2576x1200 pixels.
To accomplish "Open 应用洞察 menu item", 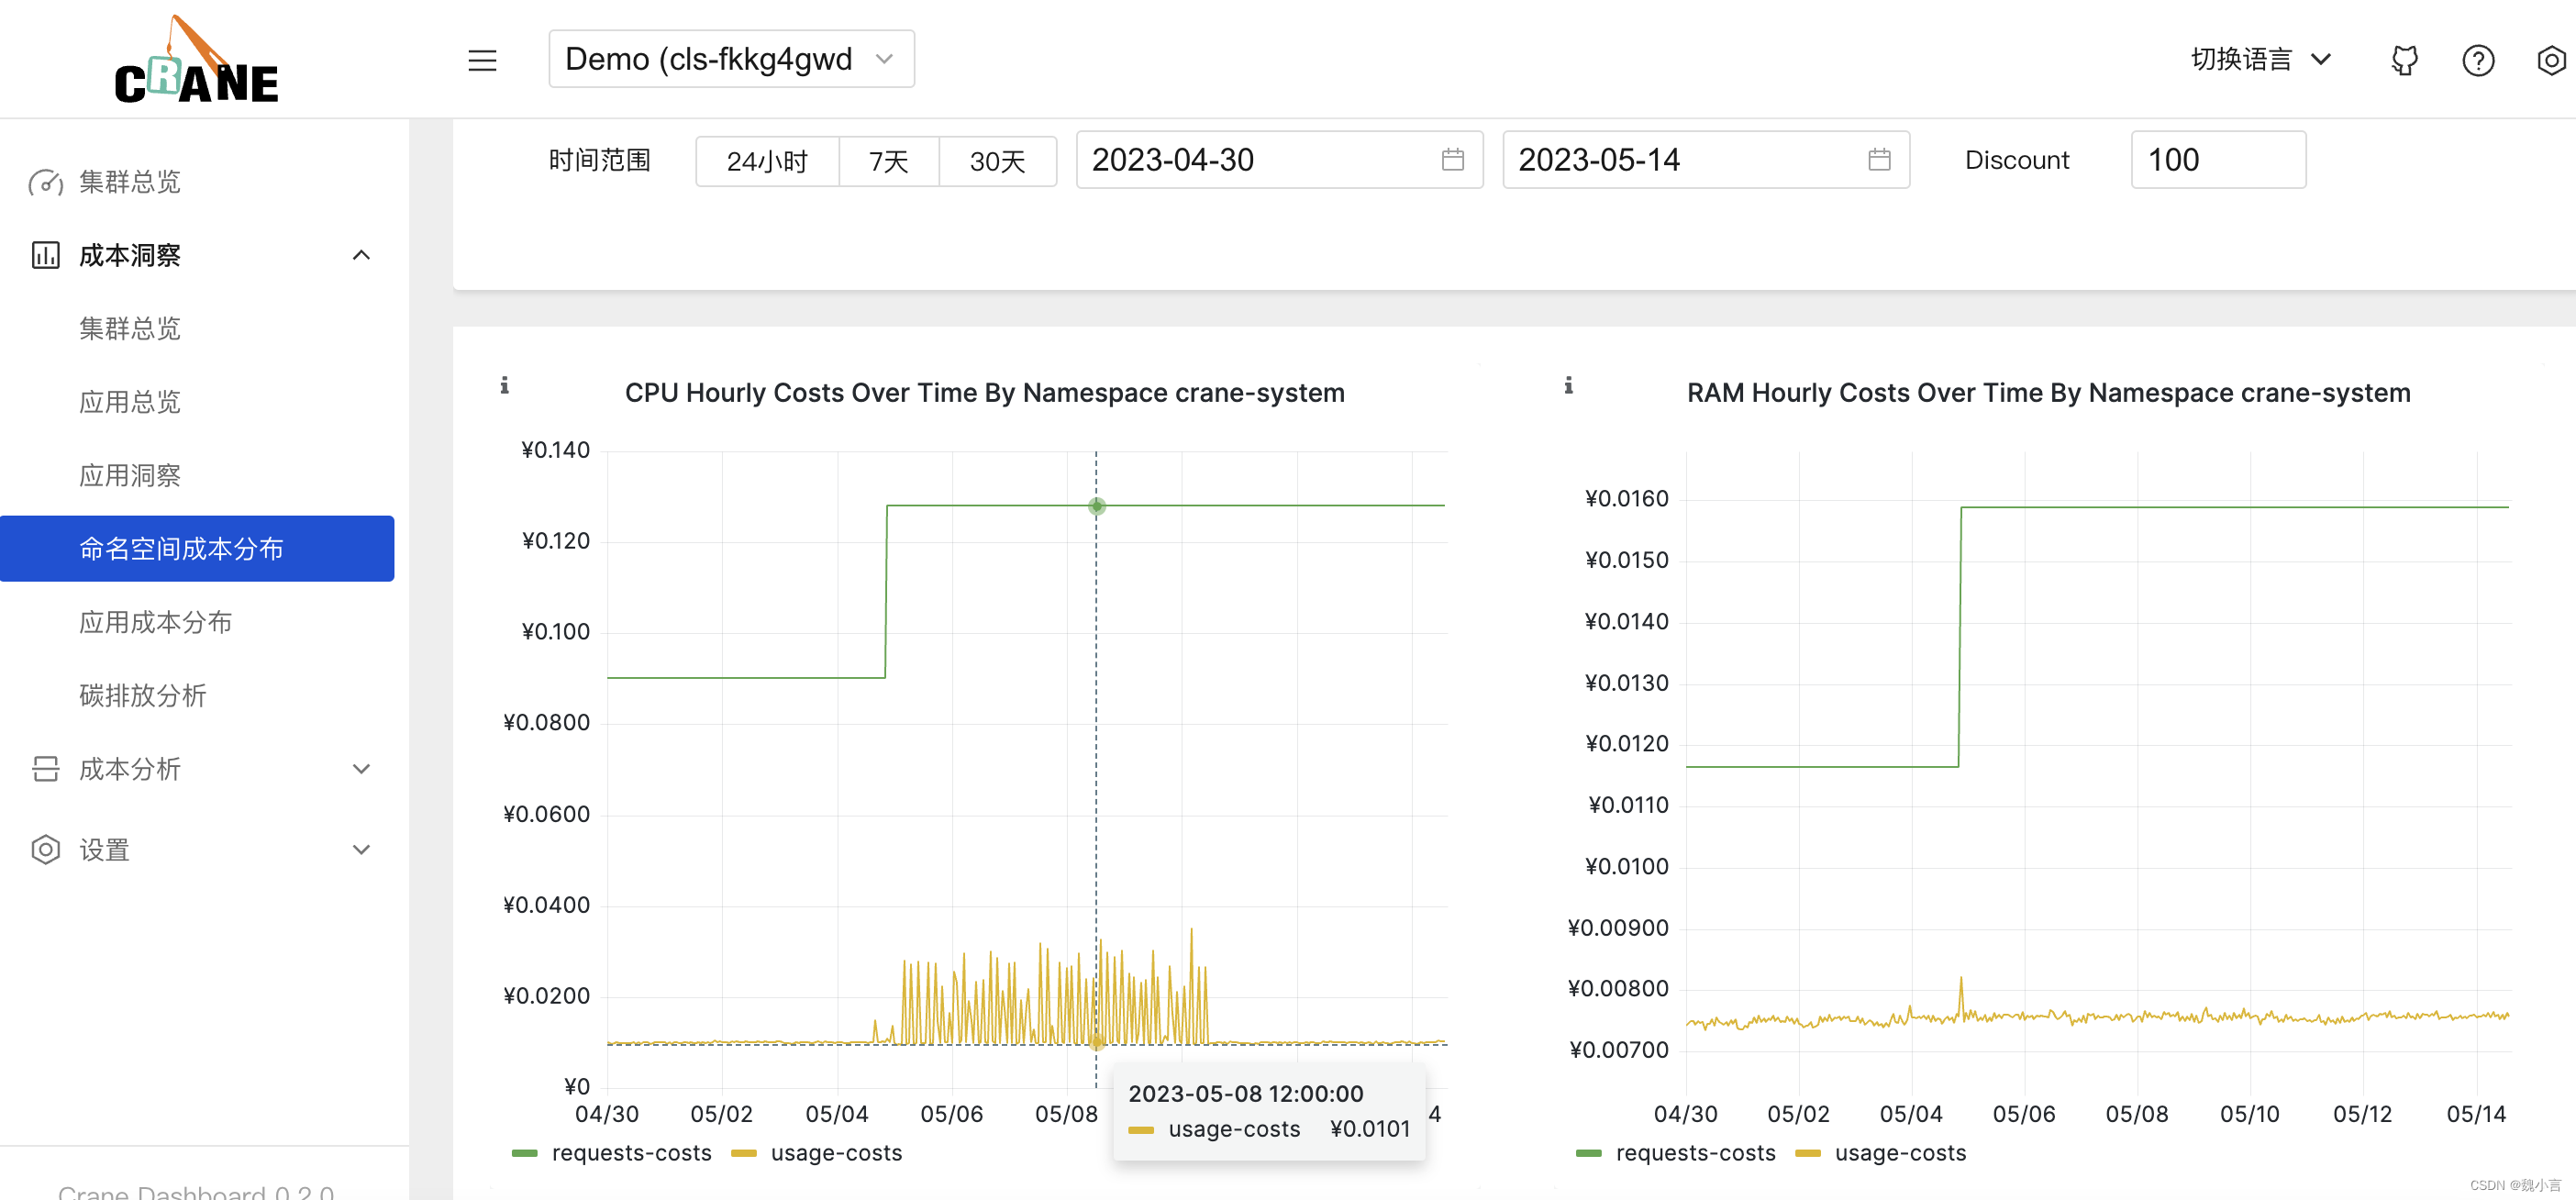I will click(197, 475).
